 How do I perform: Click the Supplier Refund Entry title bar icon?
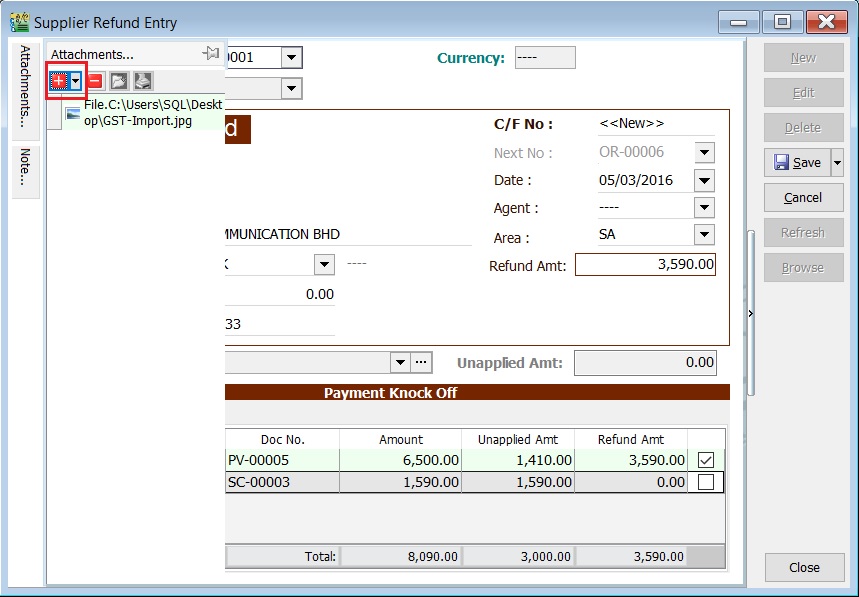click(x=18, y=22)
